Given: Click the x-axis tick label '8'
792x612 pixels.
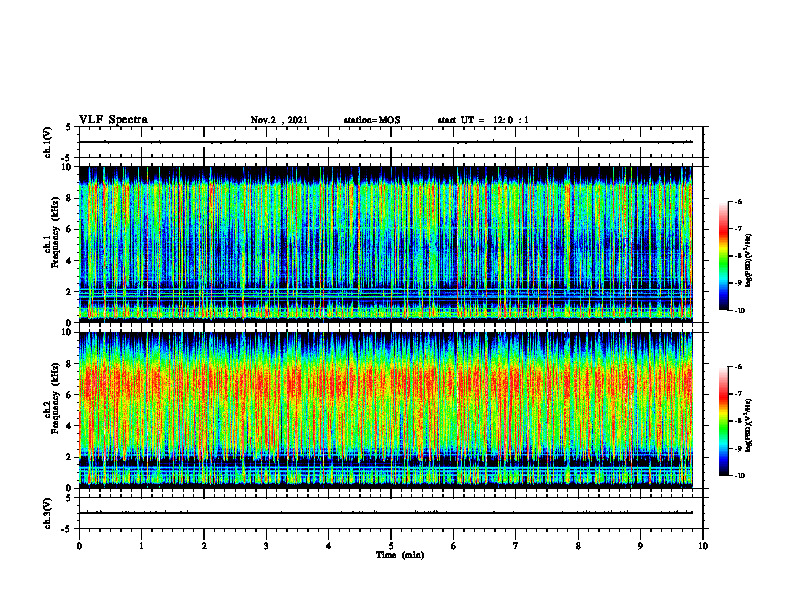Looking at the screenshot, I should (x=578, y=546).
